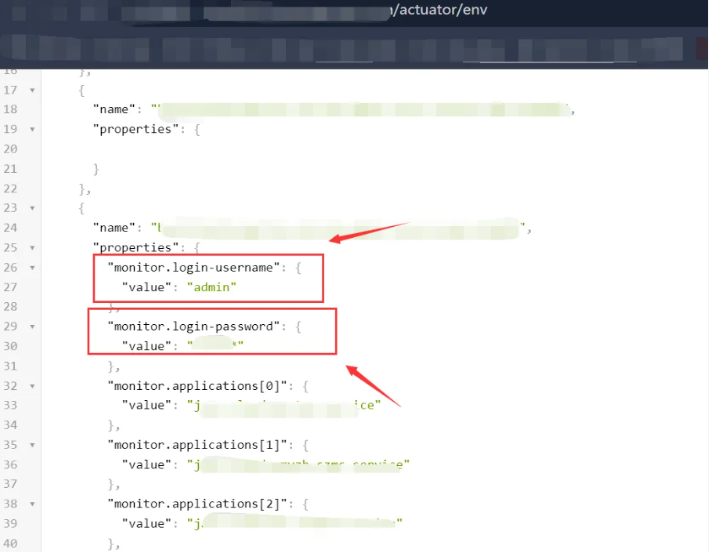Click the "name" key on line 24
709x552 pixels.
pos(114,227)
